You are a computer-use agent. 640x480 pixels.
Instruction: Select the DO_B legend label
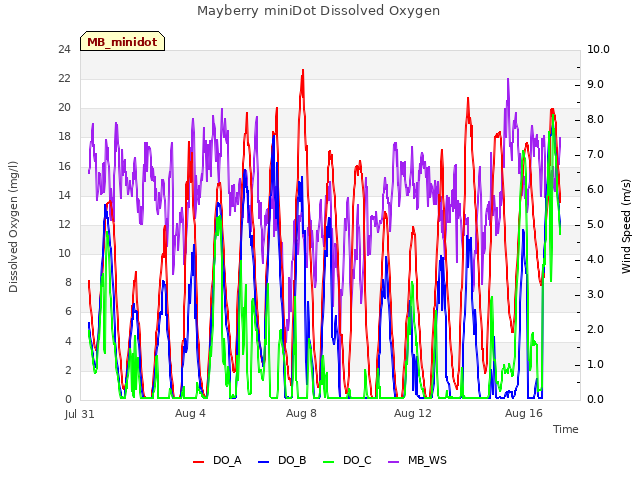point(292,461)
